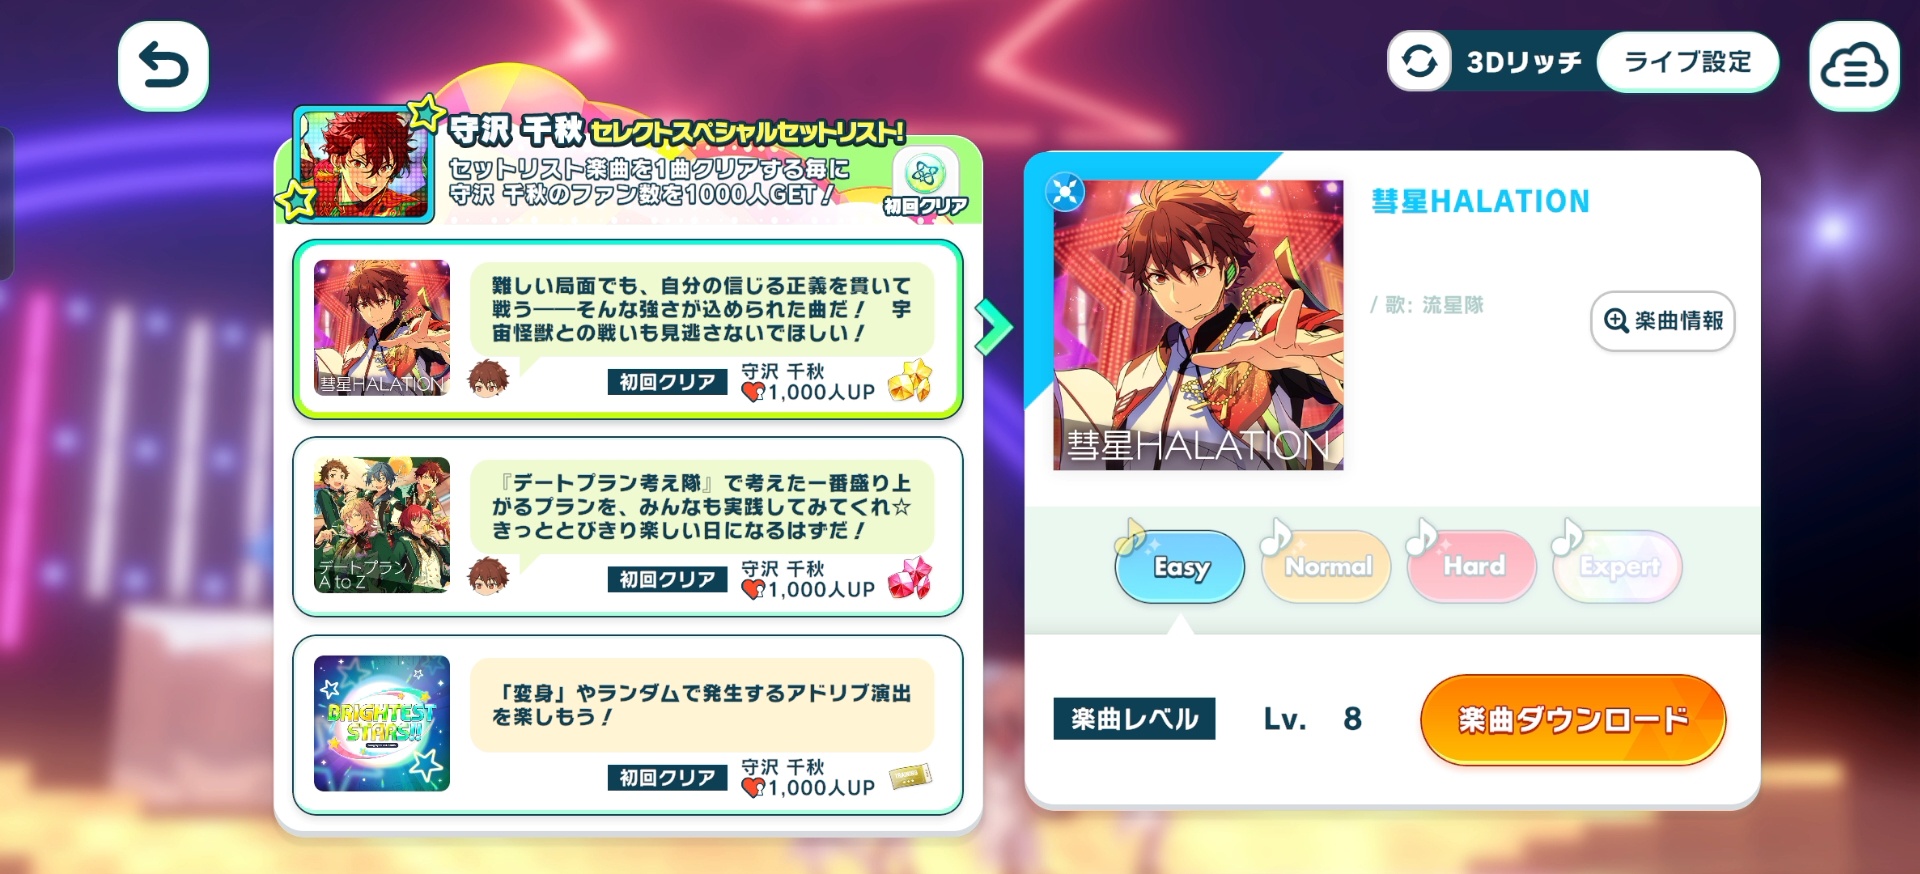Open ライブ設定 live settings
Viewport: 1920px width, 874px height.
1688,62
